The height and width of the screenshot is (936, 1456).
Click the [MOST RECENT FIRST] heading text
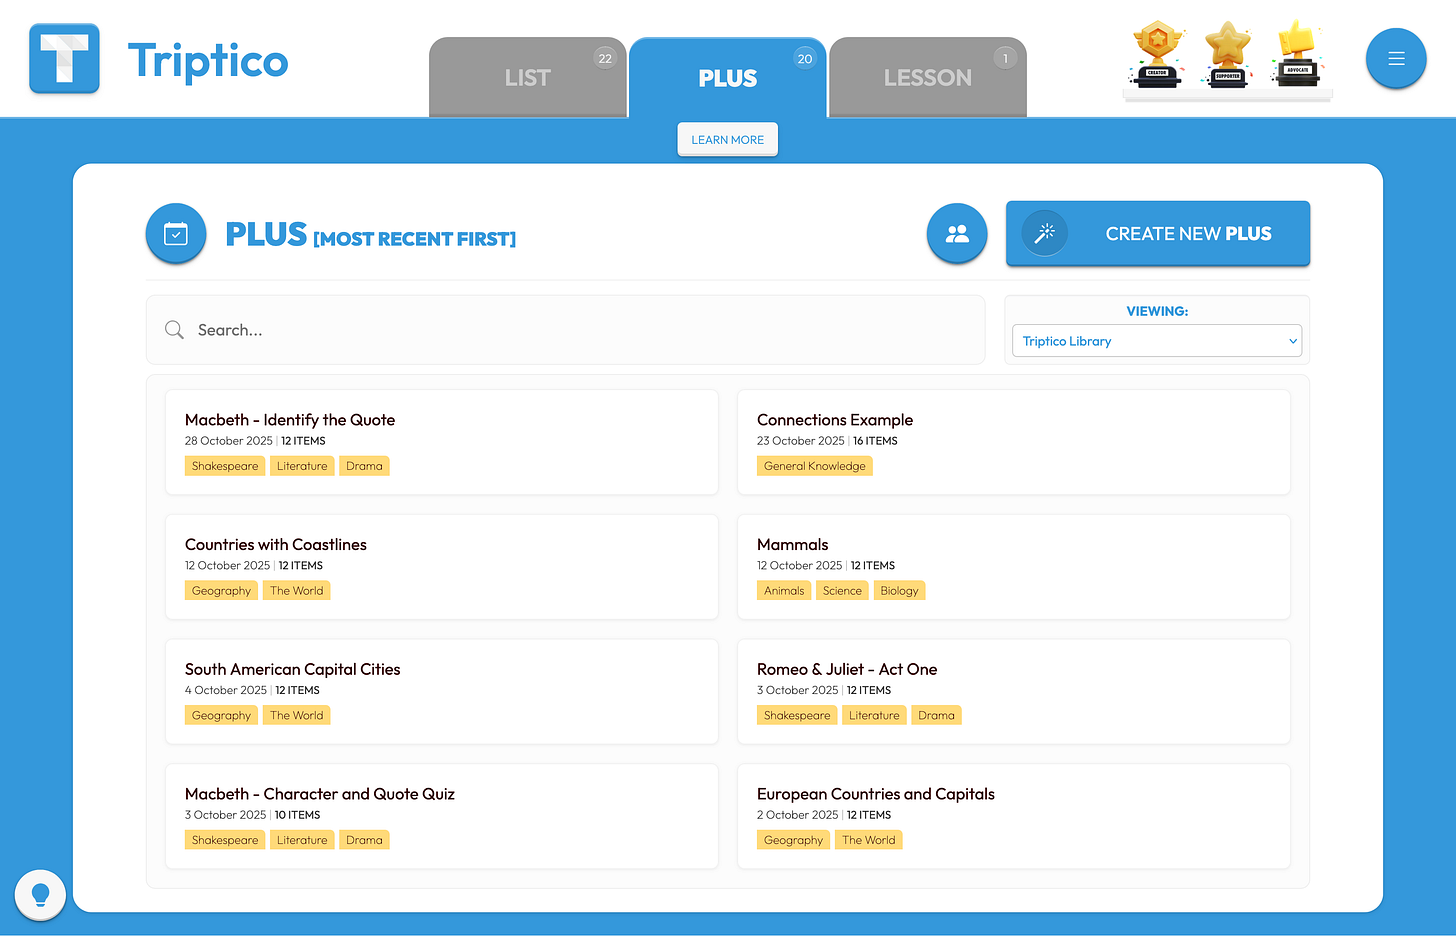(x=415, y=239)
